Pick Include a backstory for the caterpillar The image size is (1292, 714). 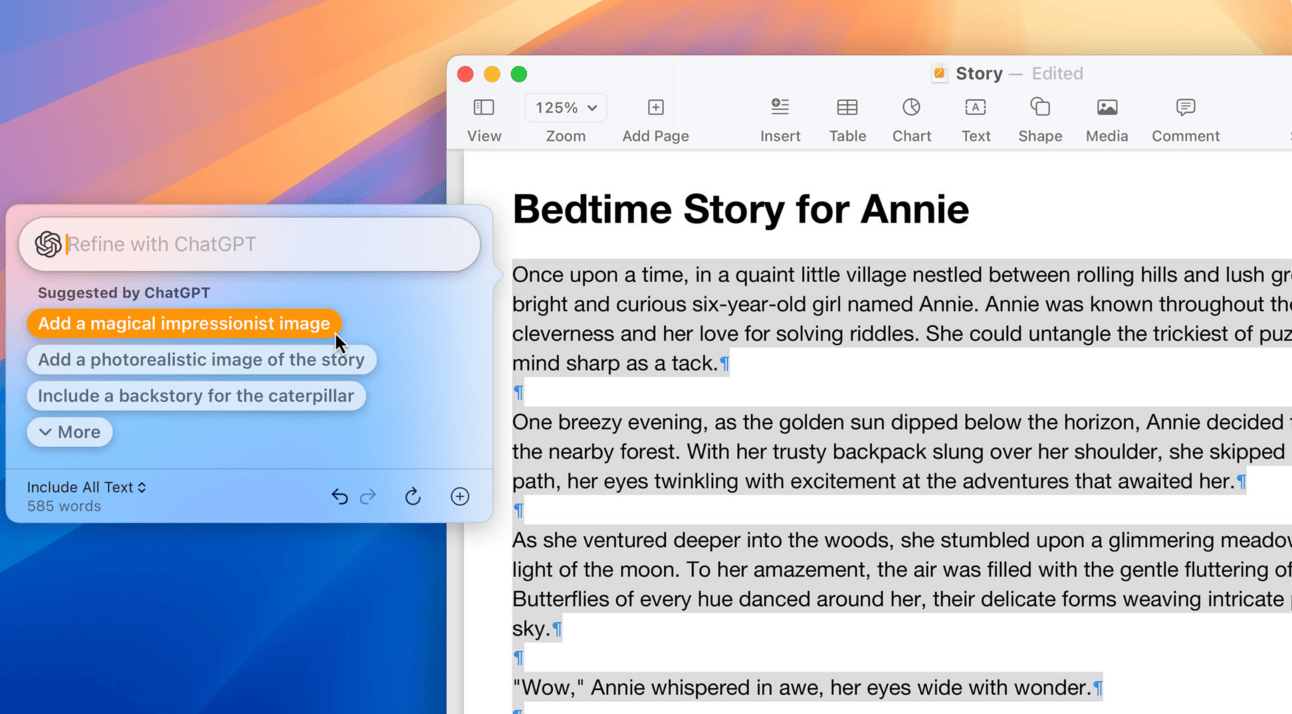(x=196, y=396)
